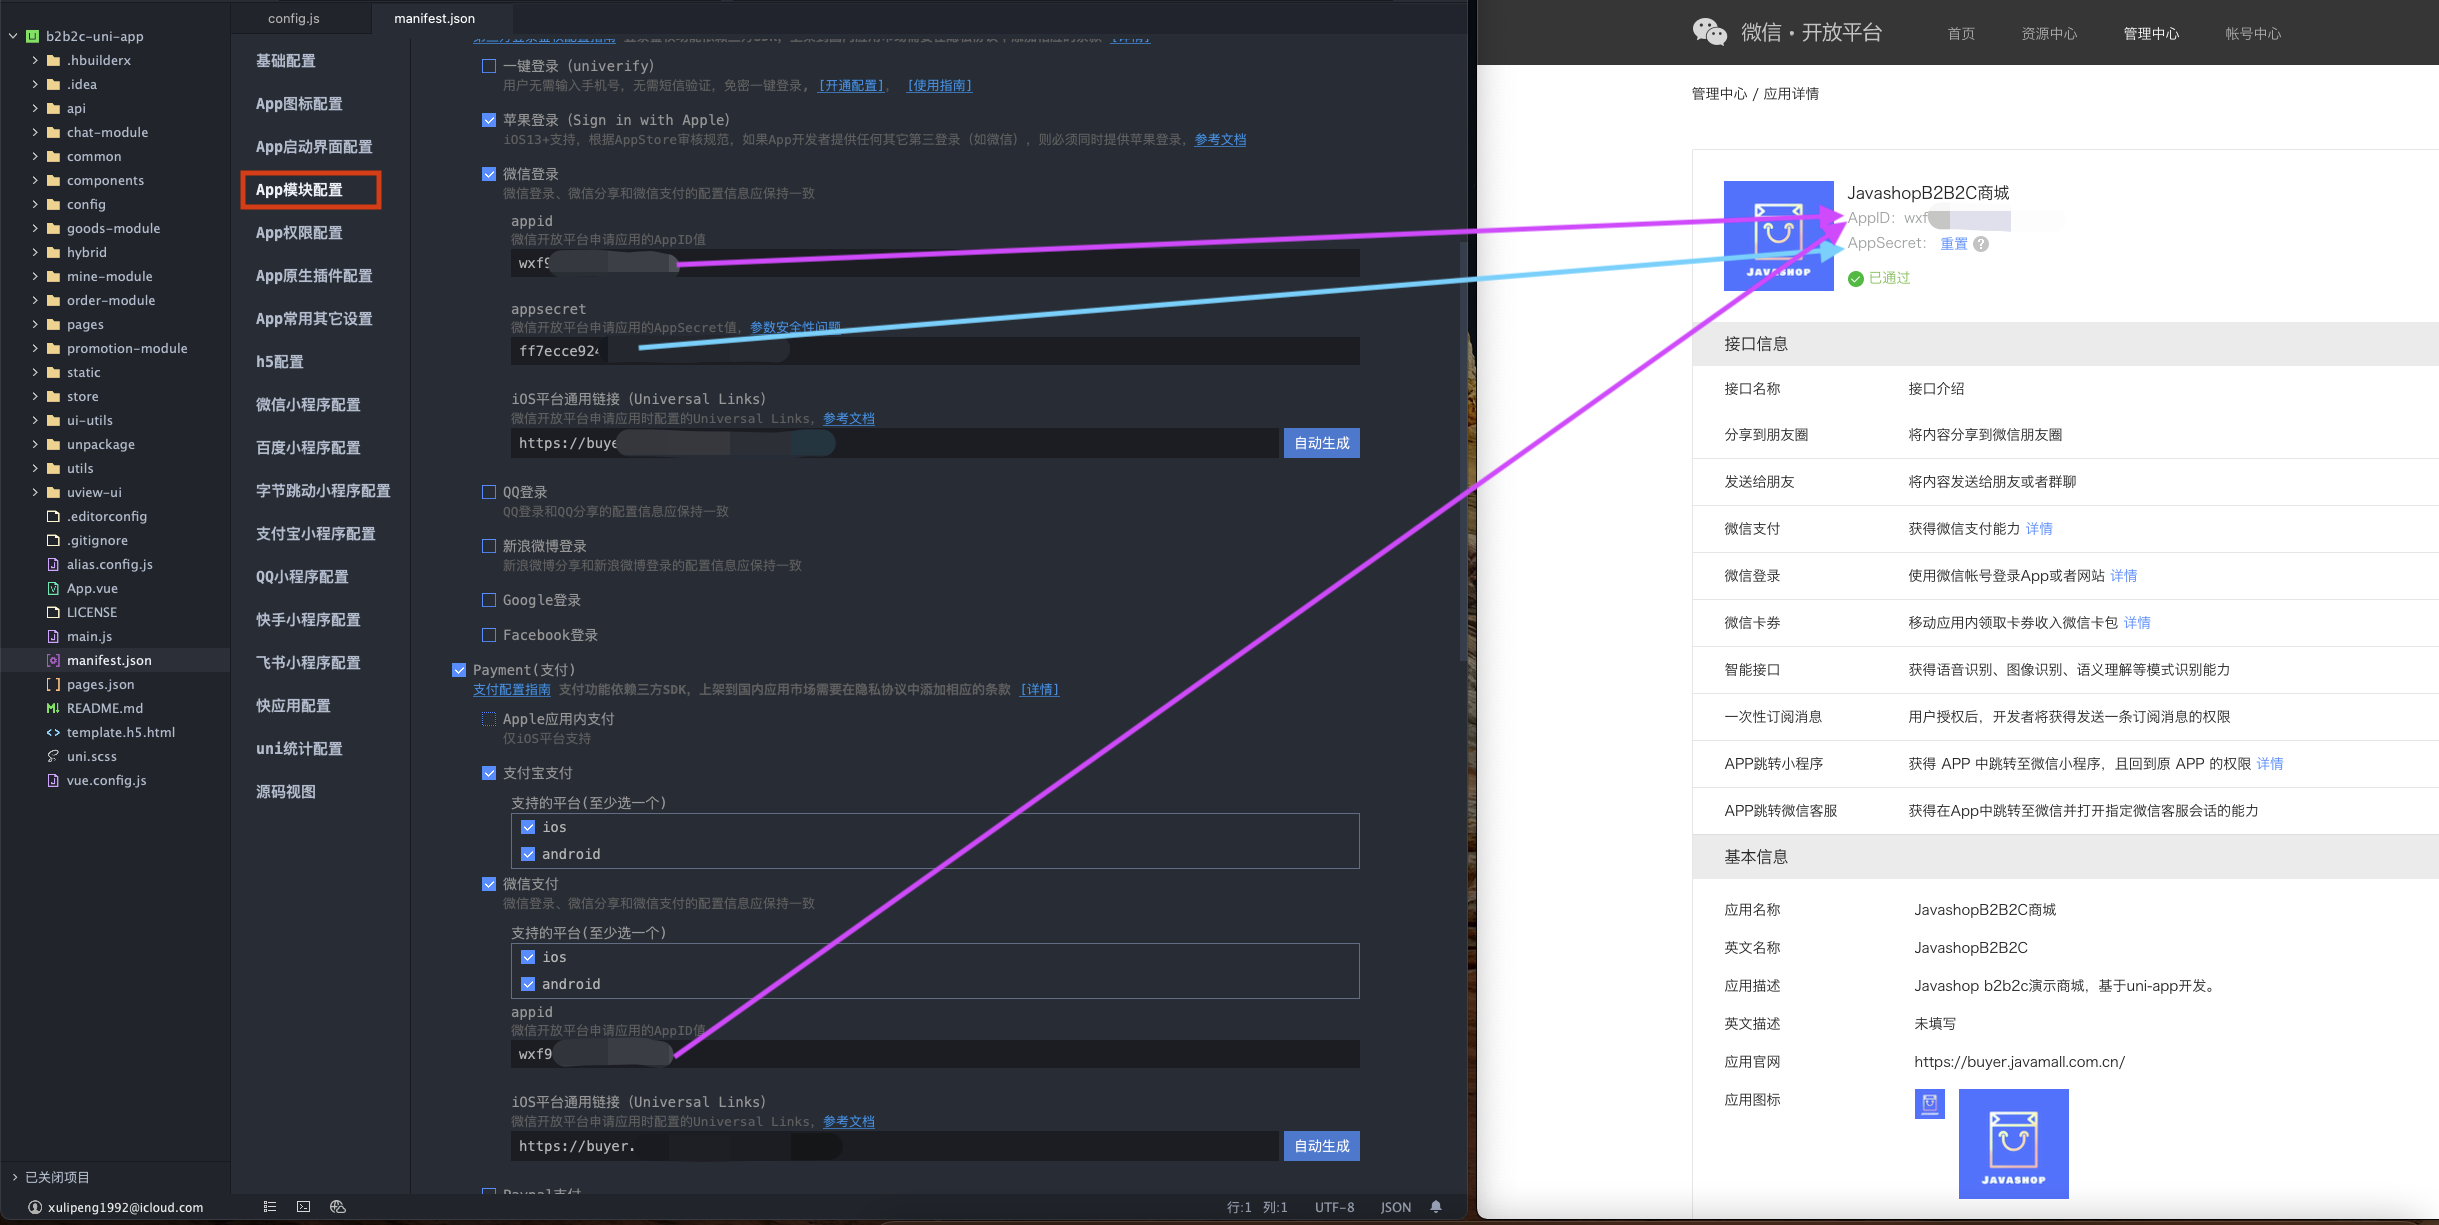This screenshot has height=1225, width=2439.
Task: Open 源码视图 manifest section
Action: pyautogui.click(x=286, y=792)
